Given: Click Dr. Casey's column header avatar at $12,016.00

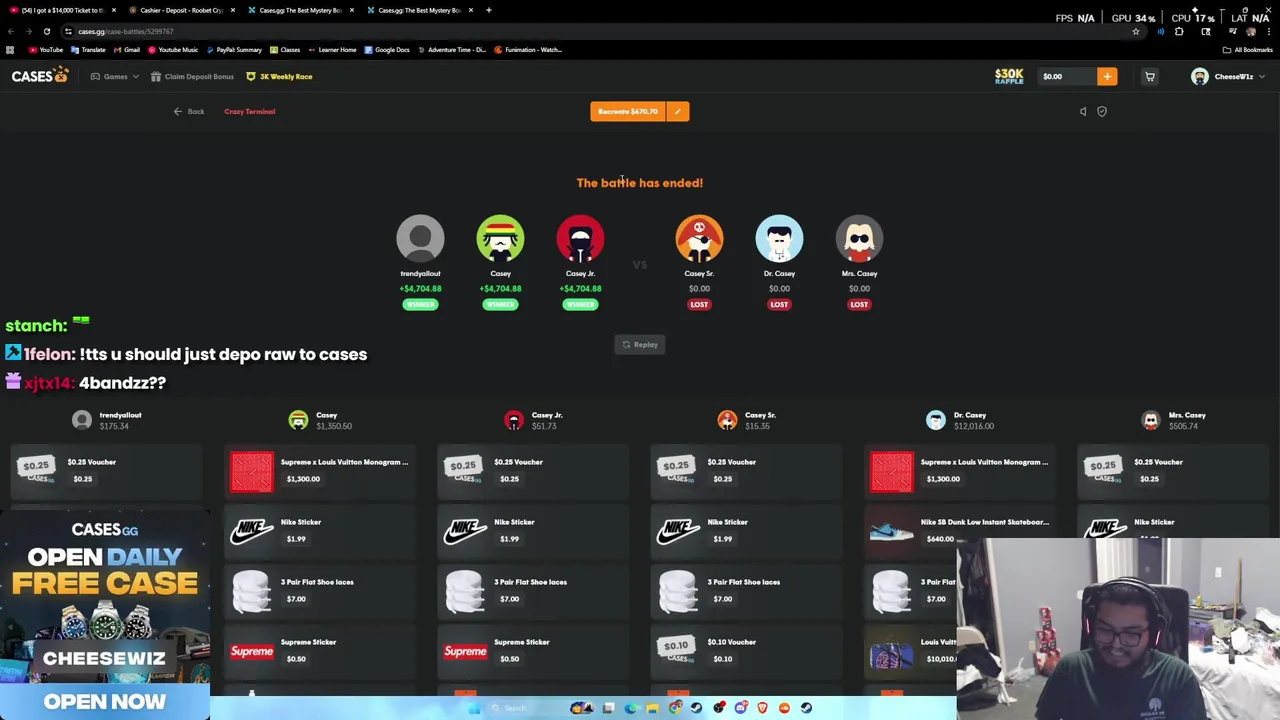Looking at the screenshot, I should coord(935,420).
